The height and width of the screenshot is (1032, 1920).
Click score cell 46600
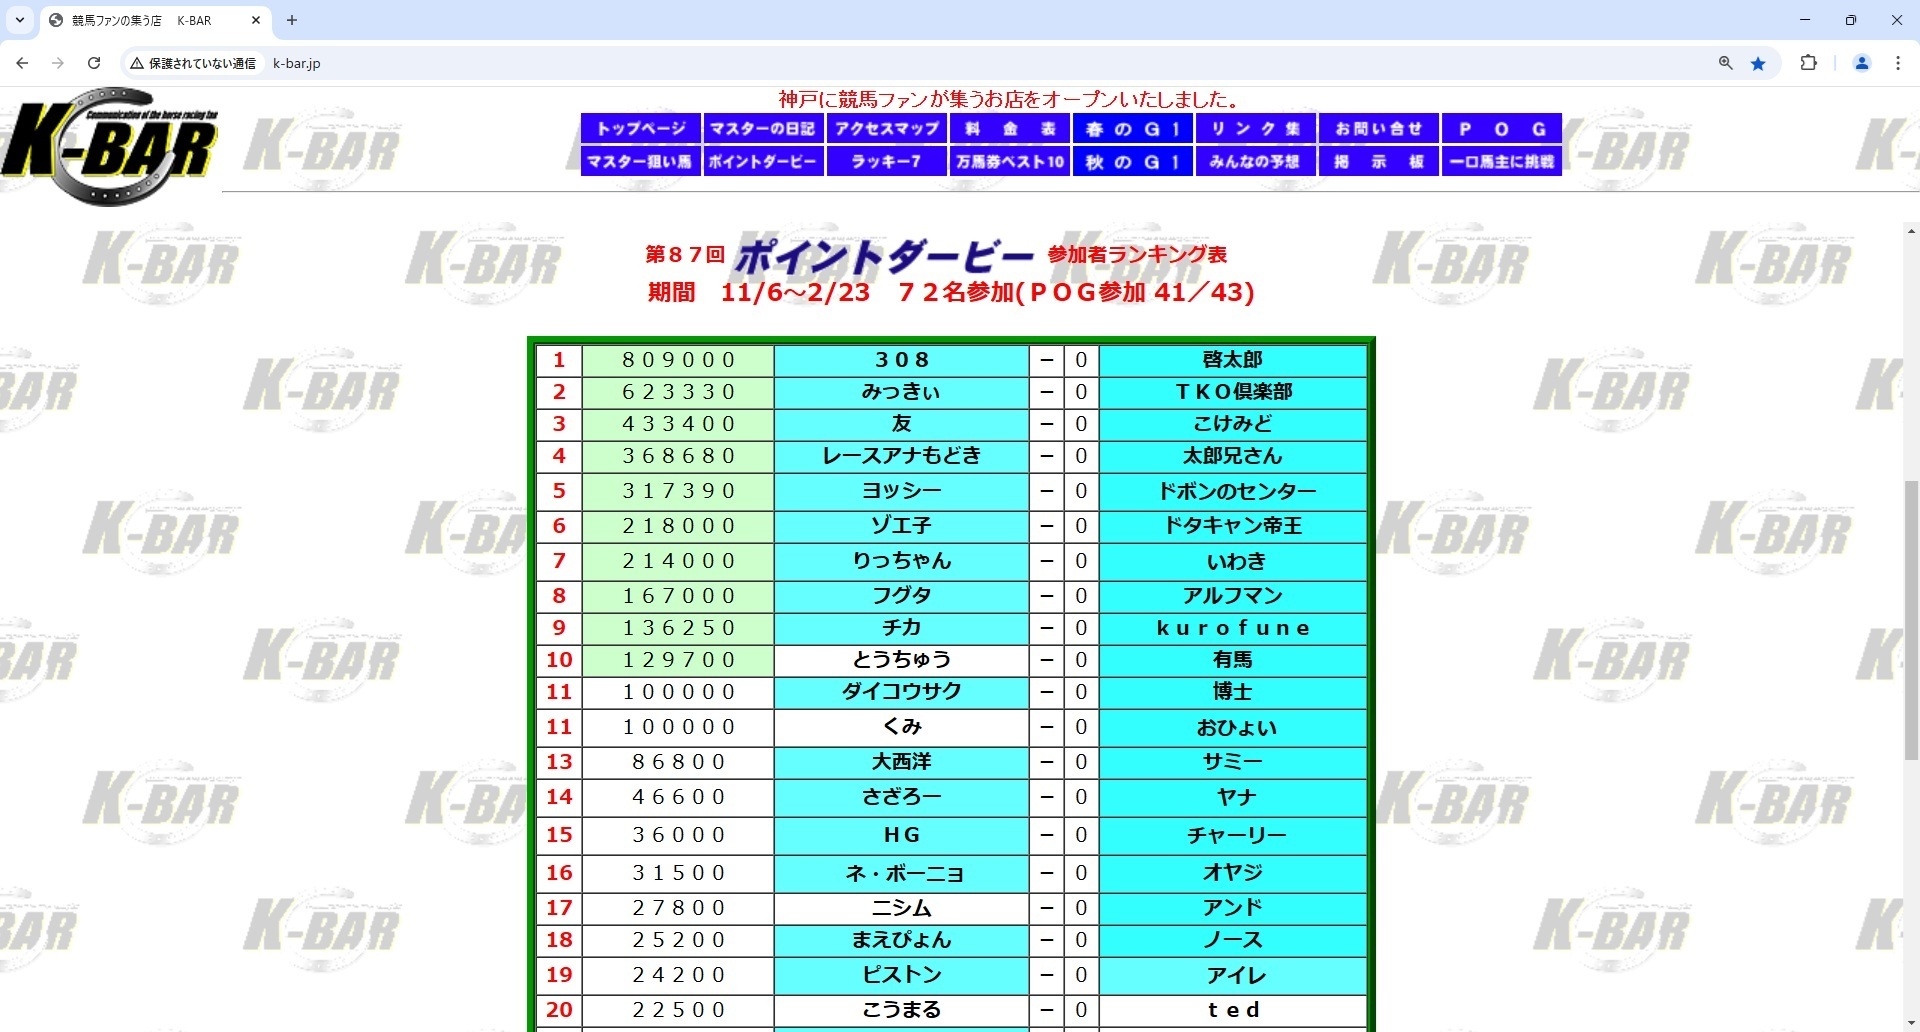coord(678,797)
